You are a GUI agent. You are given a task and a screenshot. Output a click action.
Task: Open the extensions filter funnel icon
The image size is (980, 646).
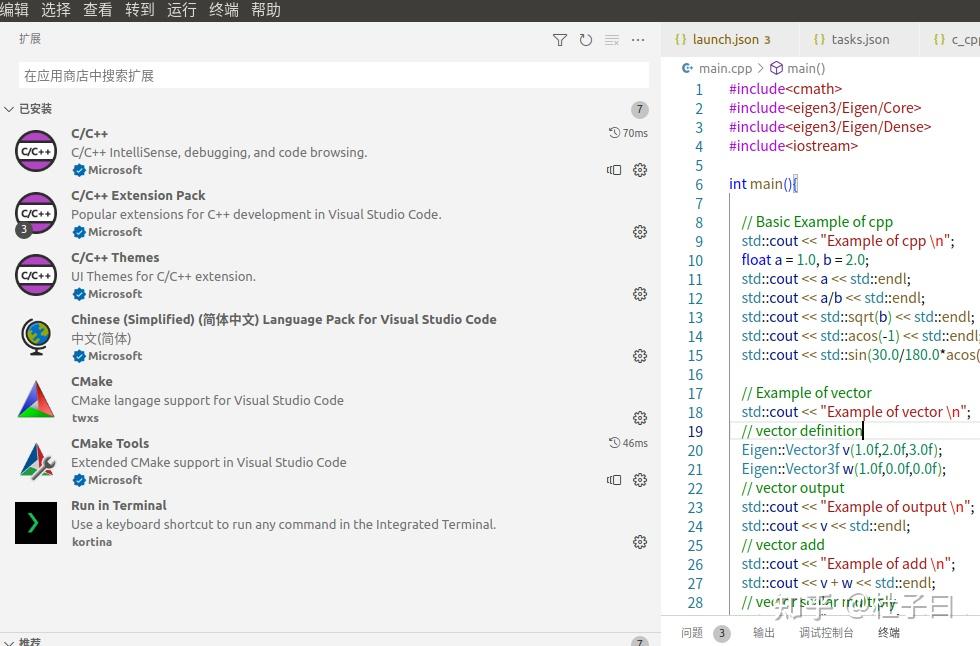(560, 40)
